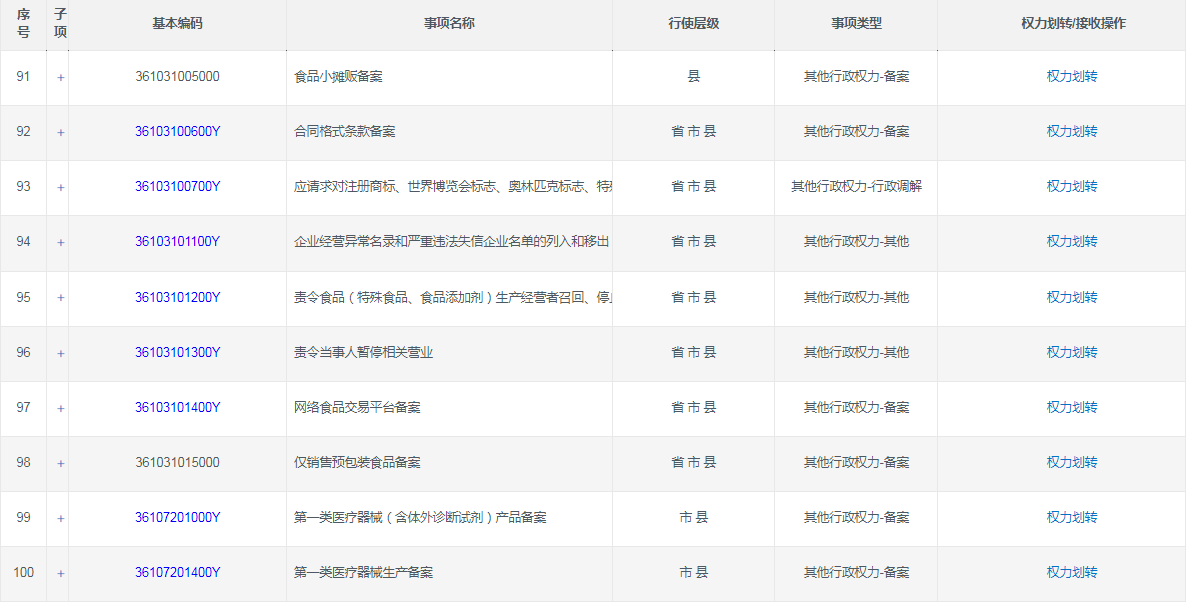Click the 事项名称 column header
The width and height of the screenshot is (1187, 604).
tap(449, 24)
